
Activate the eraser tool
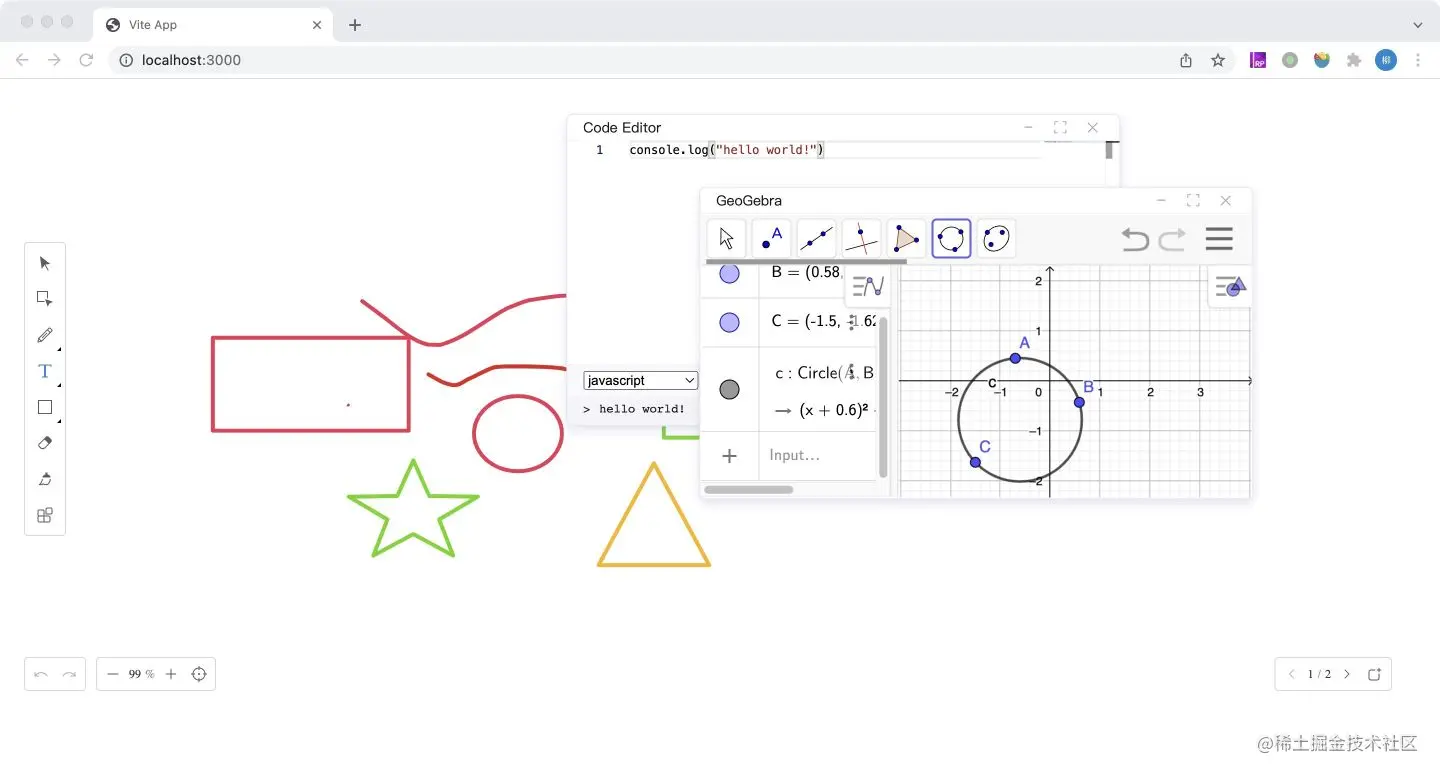pos(44,443)
